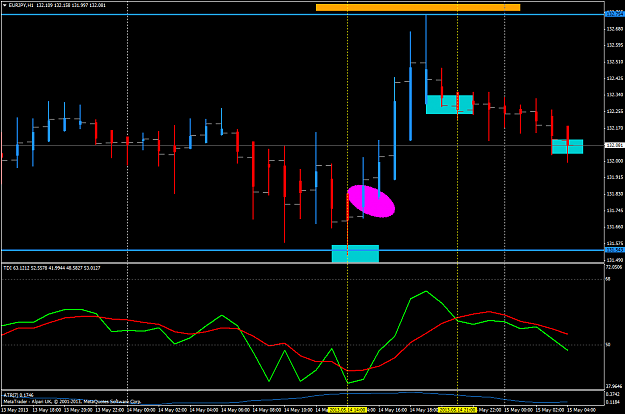The width and height of the screenshot is (625, 414).
Task: Click the 131.660 price scale label
Action: 615,227
